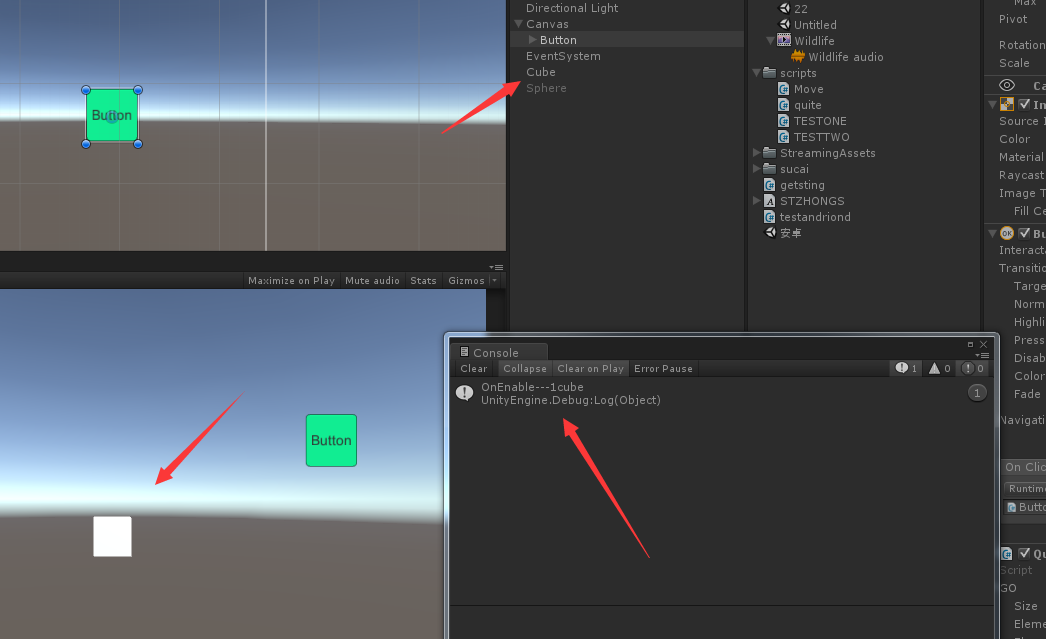This screenshot has height=639, width=1046.
Task: Select the Untitled scene icon
Action: point(784,25)
